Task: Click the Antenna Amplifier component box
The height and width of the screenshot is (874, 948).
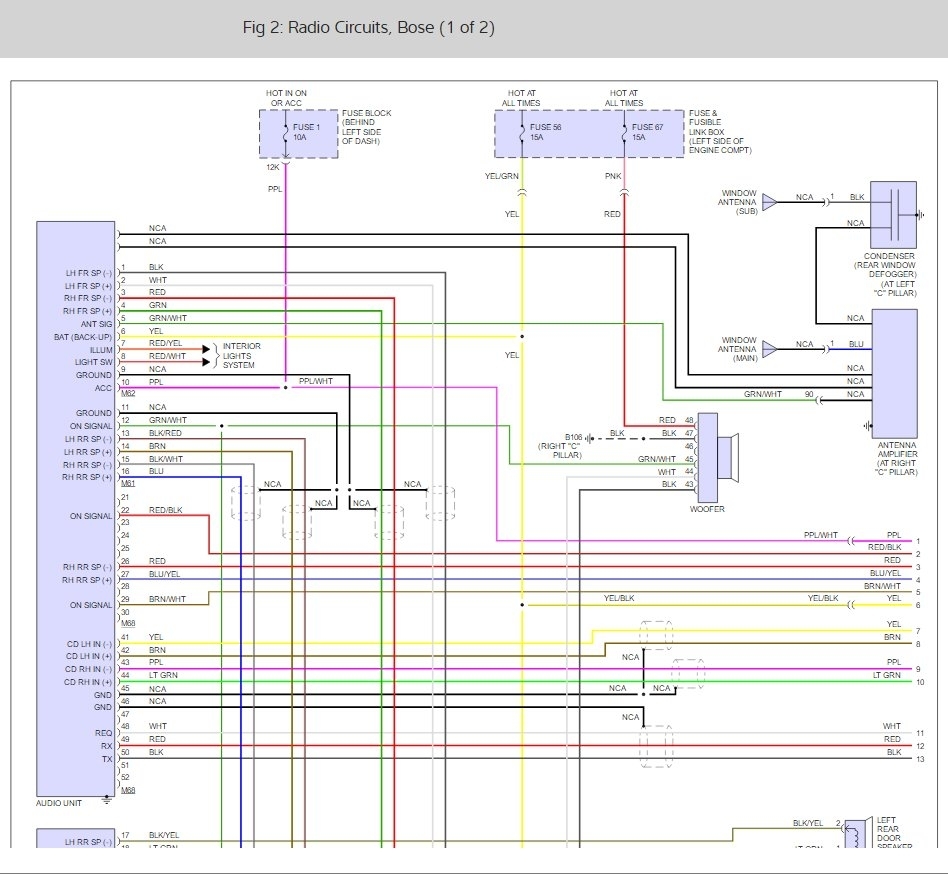Action: click(x=894, y=370)
